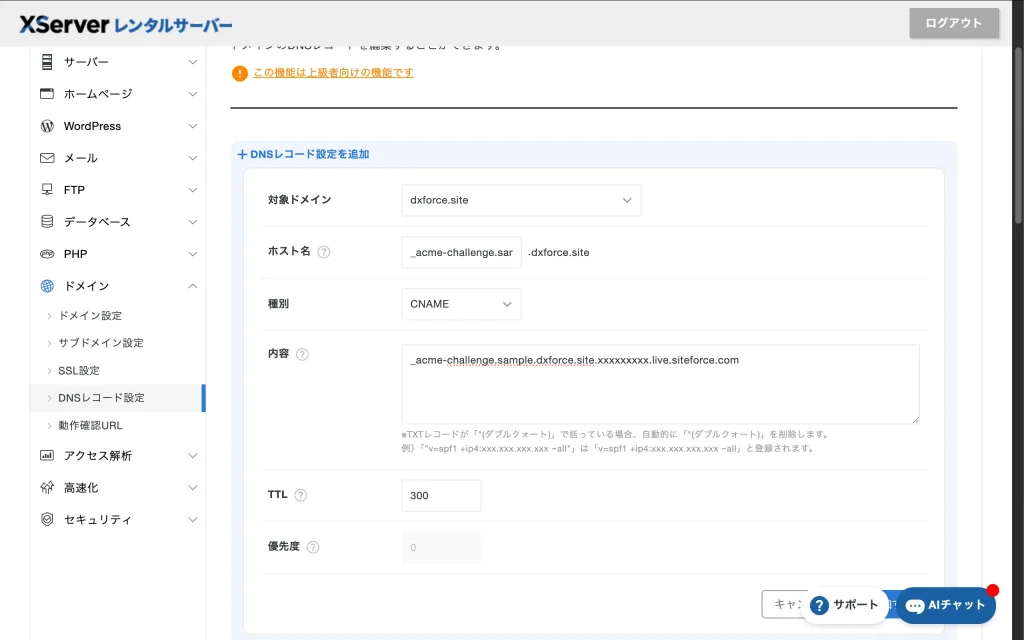Click help icon next to ホスト名
Viewport: 1024px width, 640px height.
pos(323,252)
